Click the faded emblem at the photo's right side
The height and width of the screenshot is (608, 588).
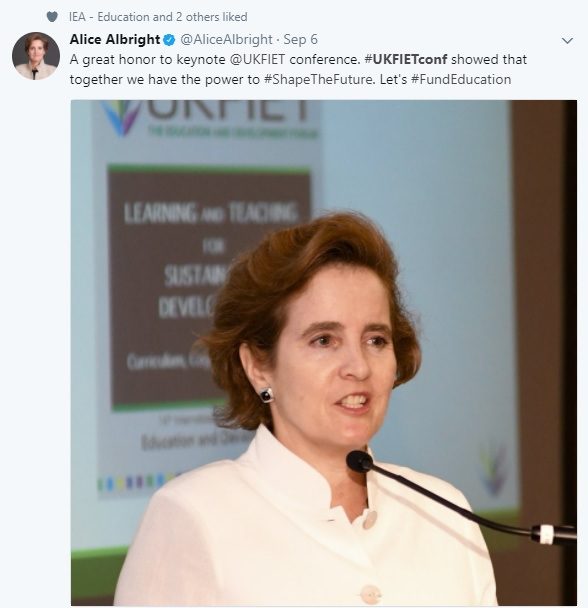click(x=493, y=470)
